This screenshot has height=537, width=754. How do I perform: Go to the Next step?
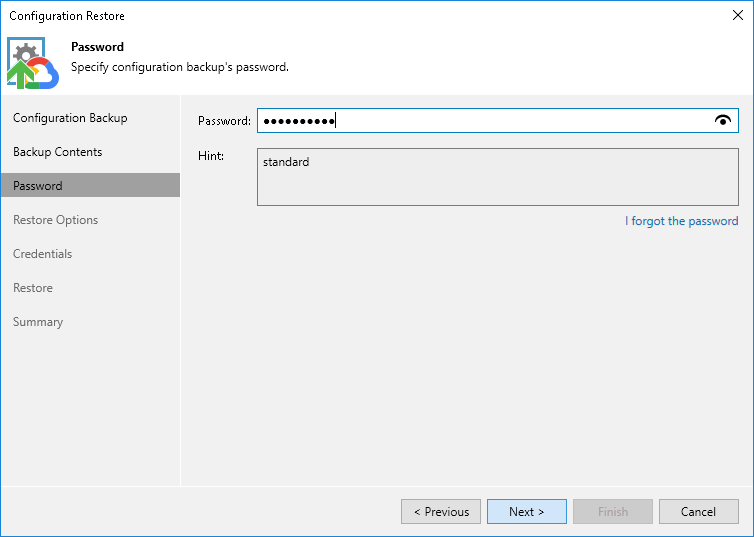pos(527,512)
